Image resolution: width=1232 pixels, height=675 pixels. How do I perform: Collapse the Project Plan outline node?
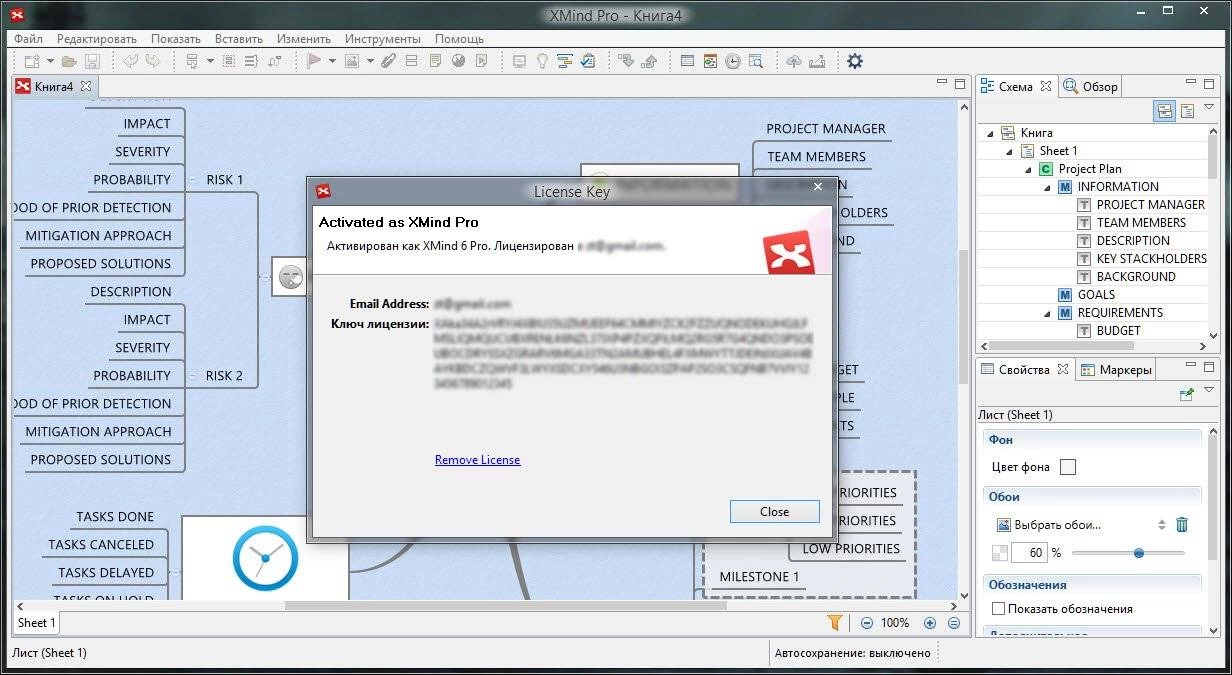[1028, 169]
